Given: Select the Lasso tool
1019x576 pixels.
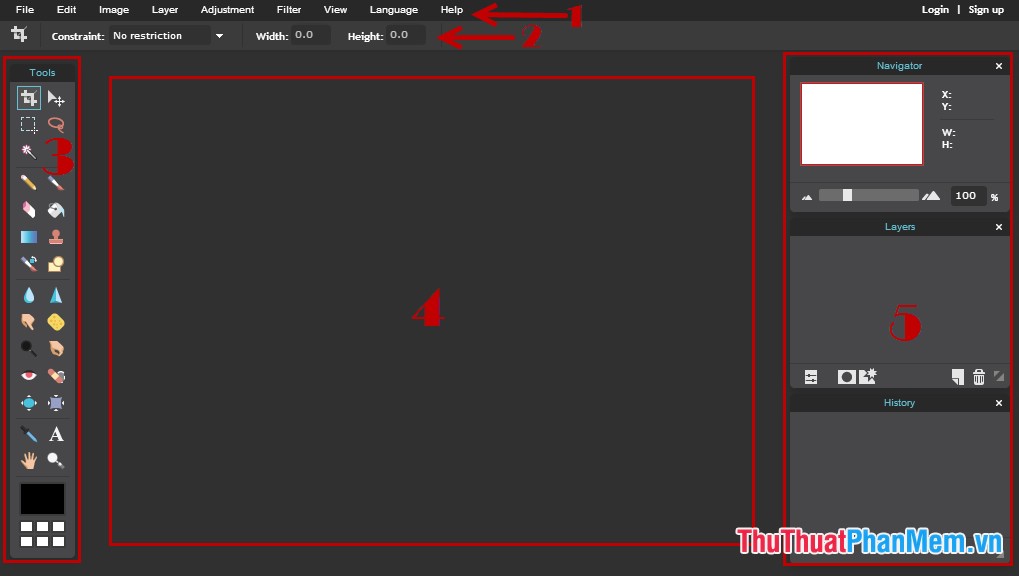Looking at the screenshot, I should pos(56,124).
